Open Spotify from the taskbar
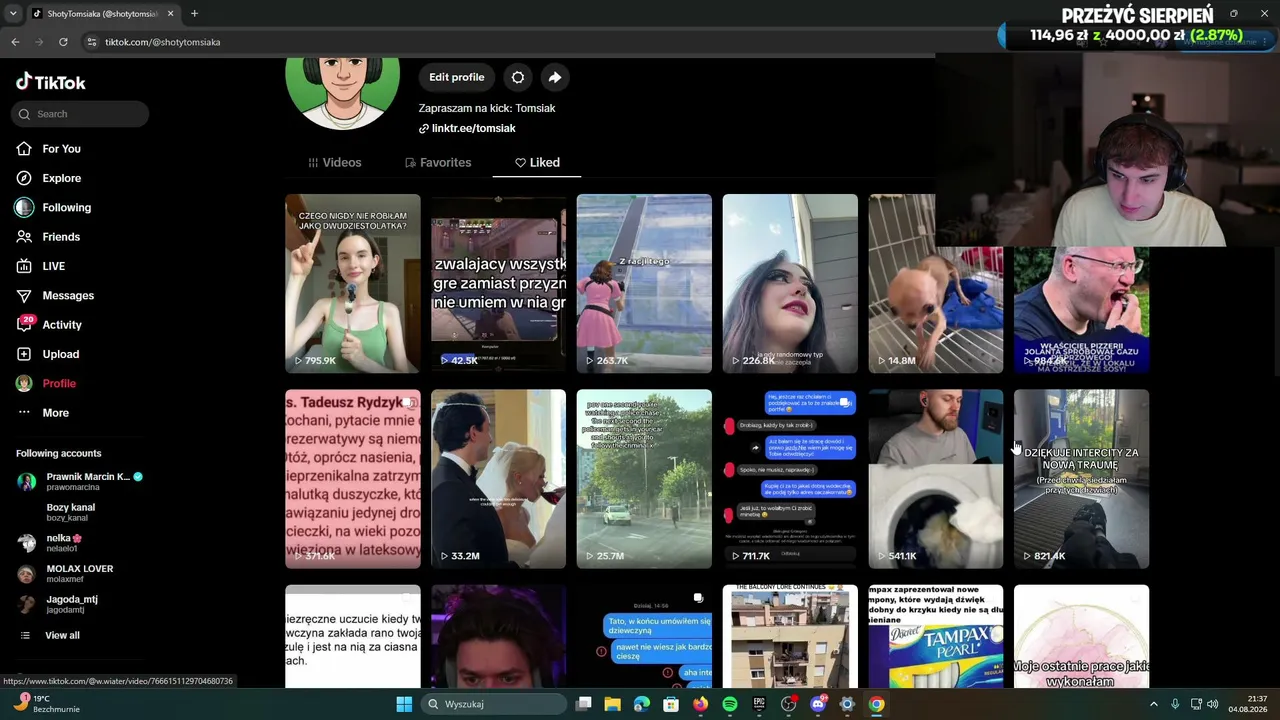Screen dimensions: 1280x720 tap(730, 704)
